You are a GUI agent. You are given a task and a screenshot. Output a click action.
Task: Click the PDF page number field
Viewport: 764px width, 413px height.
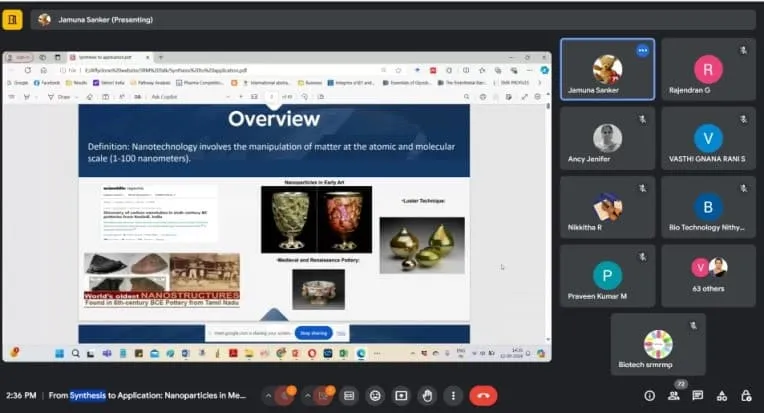coord(272,97)
